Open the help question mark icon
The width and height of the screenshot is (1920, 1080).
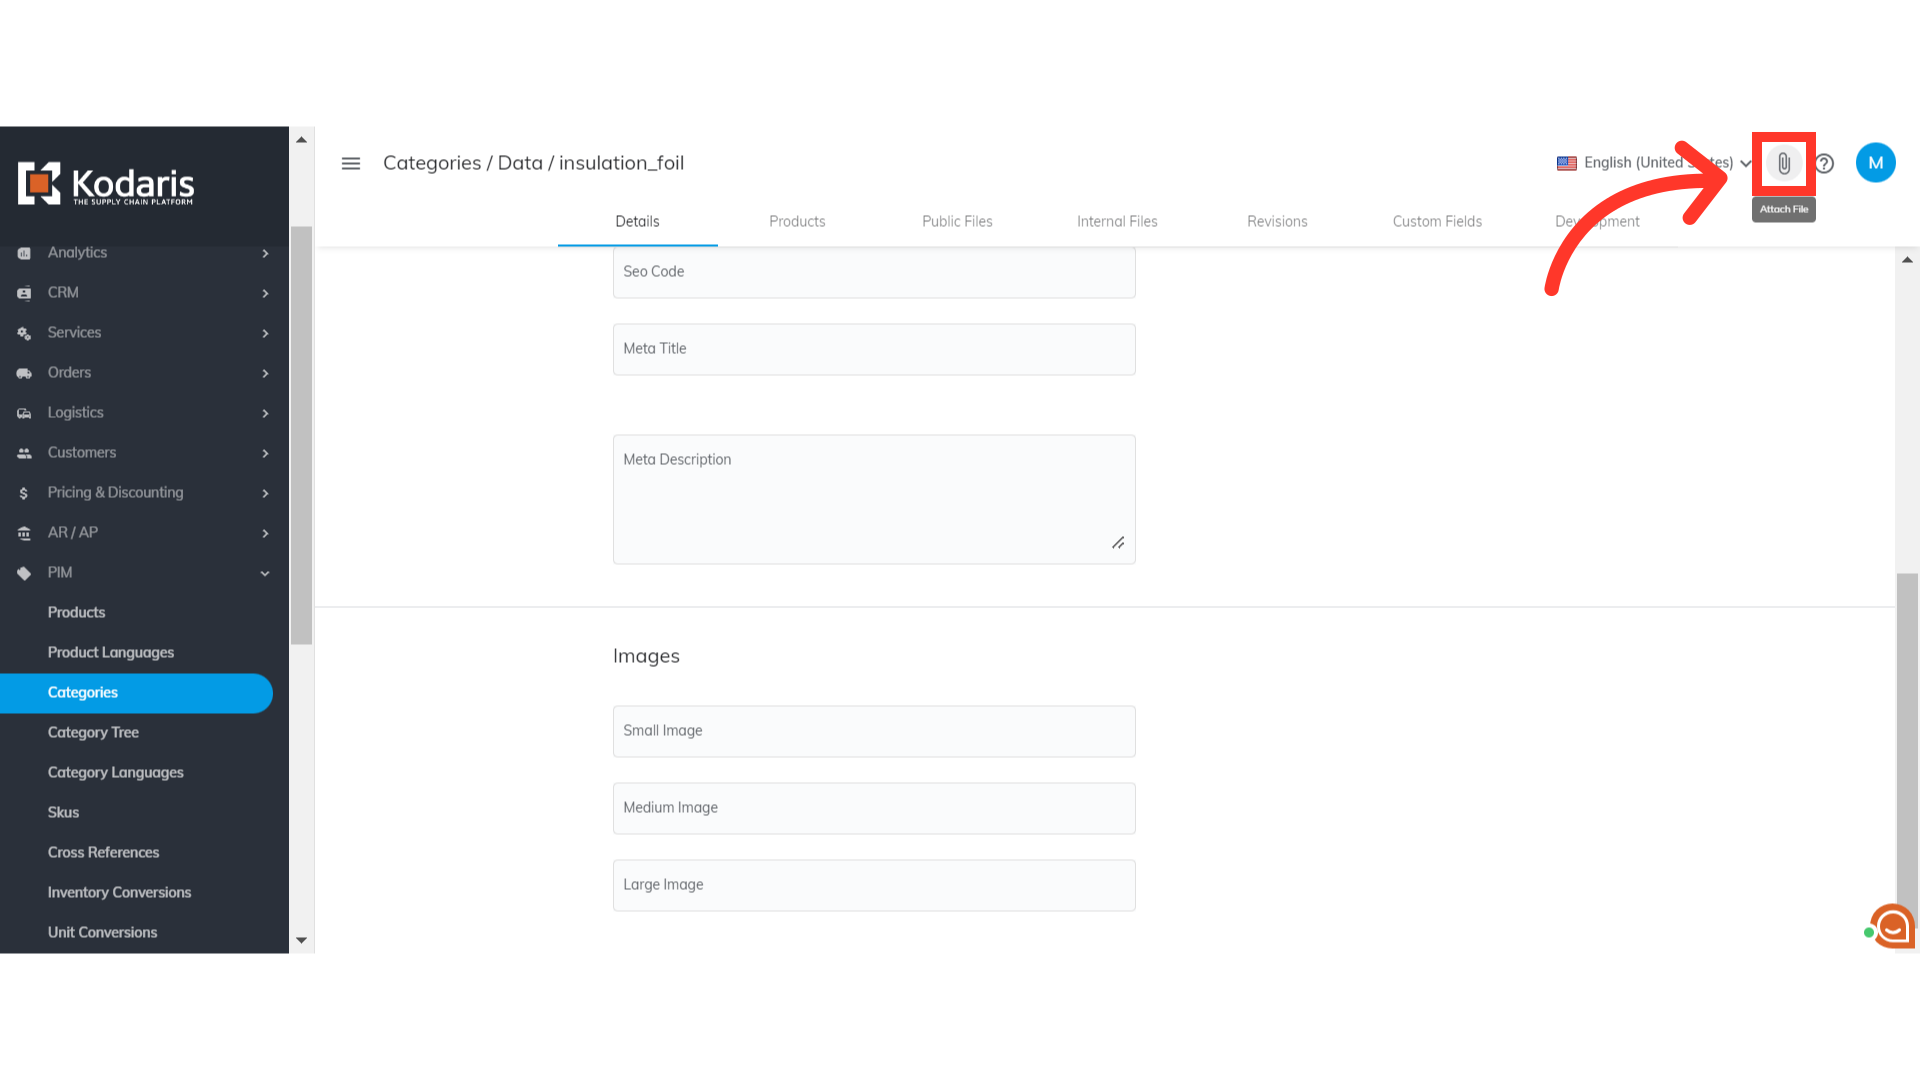(x=1824, y=163)
